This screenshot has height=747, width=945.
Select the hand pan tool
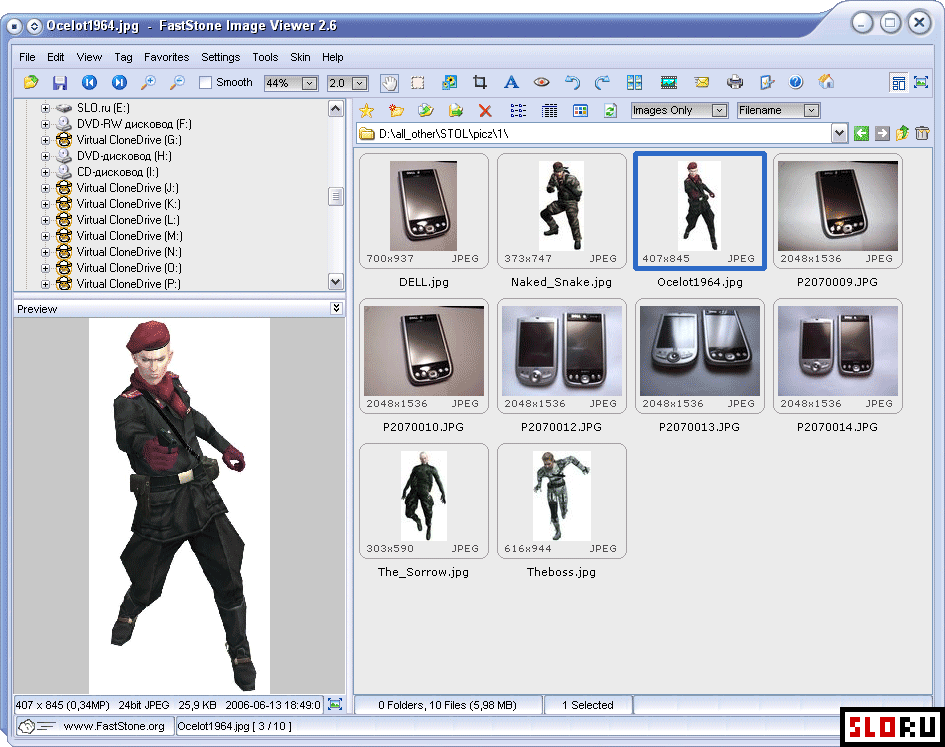[389, 83]
